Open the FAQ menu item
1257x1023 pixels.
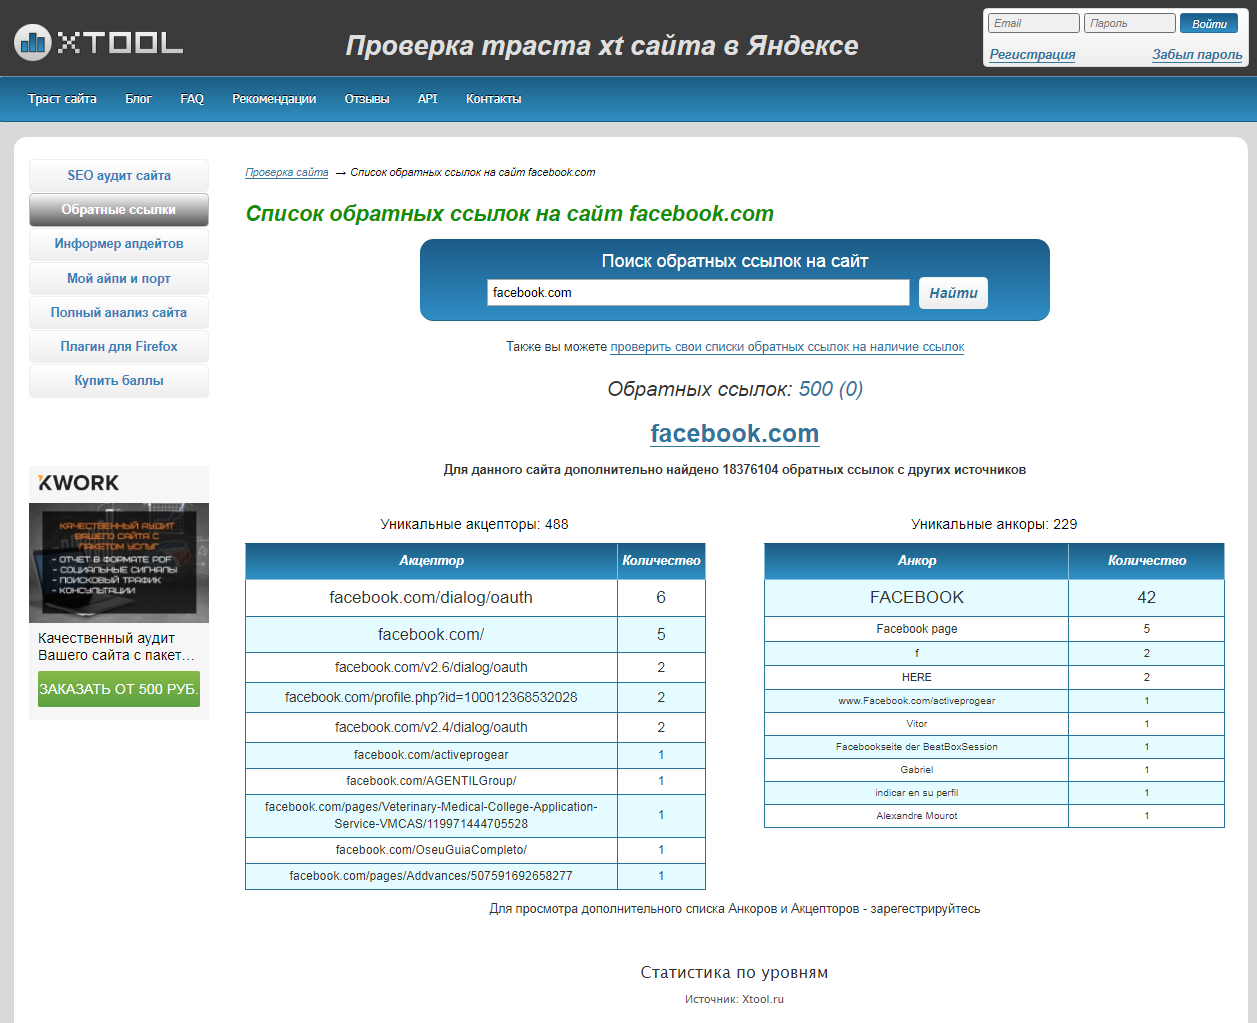point(192,99)
